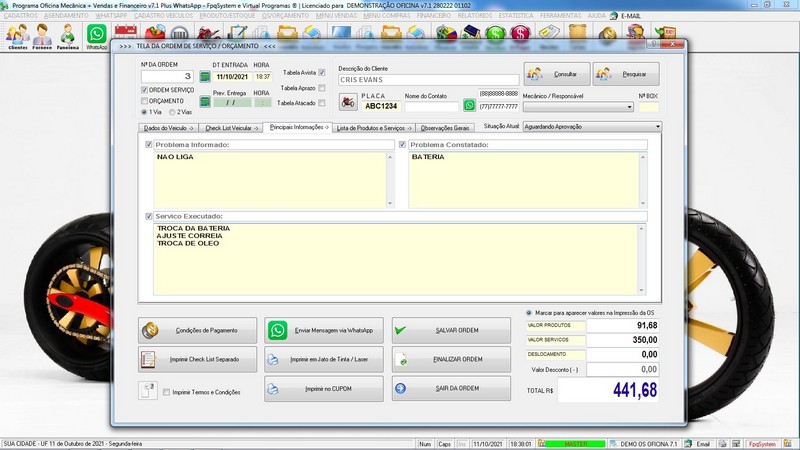Open the Fornece (suppliers) toolbar icon
Image resolution: width=800 pixels, height=450 pixels.
[x=42, y=37]
